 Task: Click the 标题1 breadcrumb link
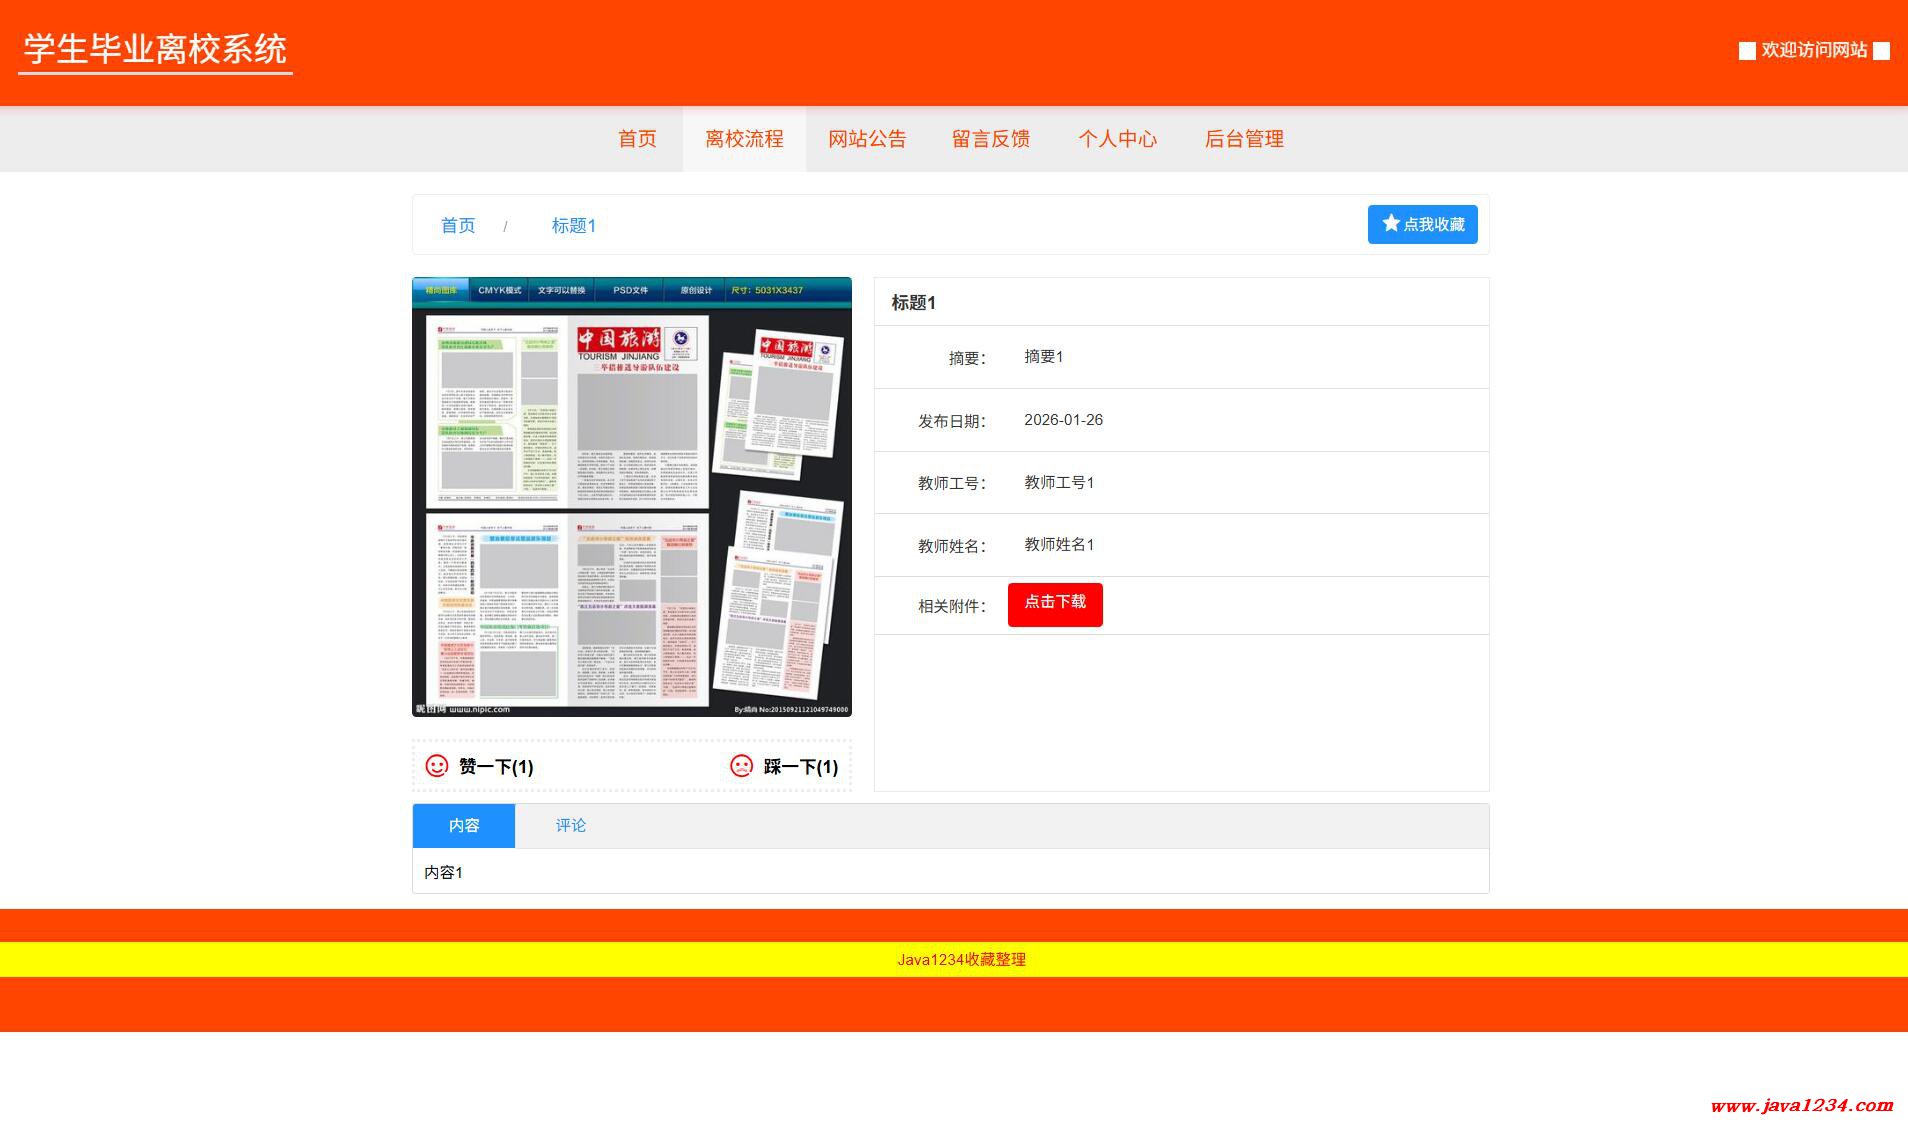574,226
